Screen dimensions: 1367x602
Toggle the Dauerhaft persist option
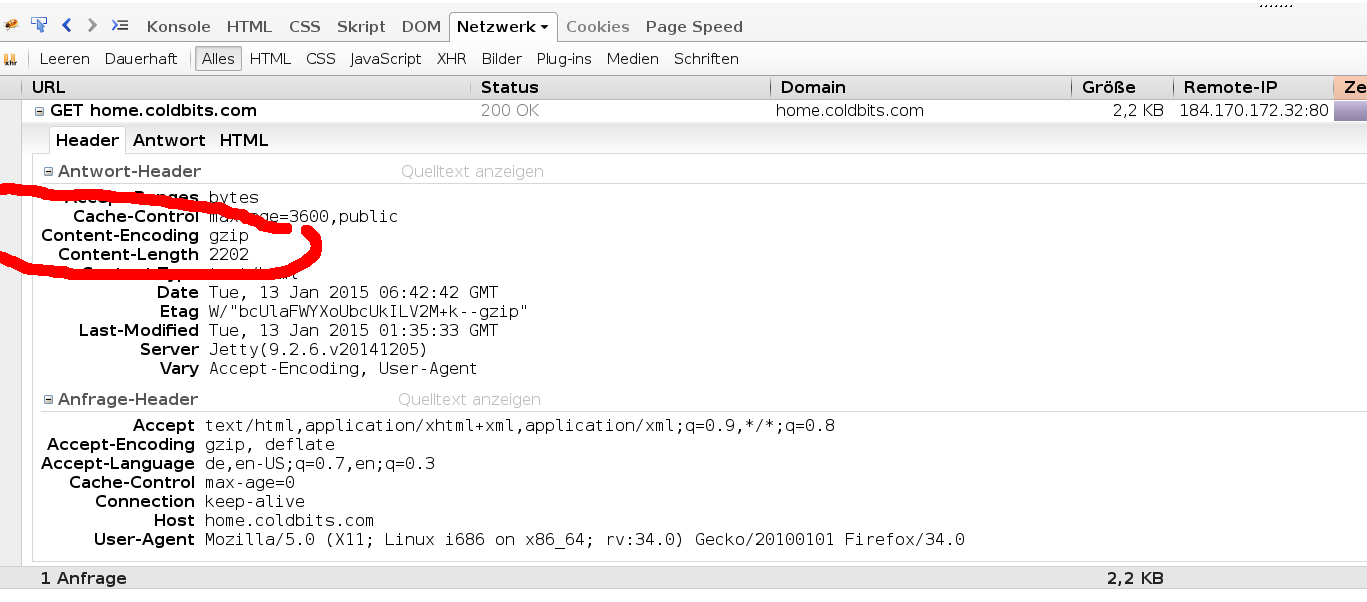[x=141, y=59]
